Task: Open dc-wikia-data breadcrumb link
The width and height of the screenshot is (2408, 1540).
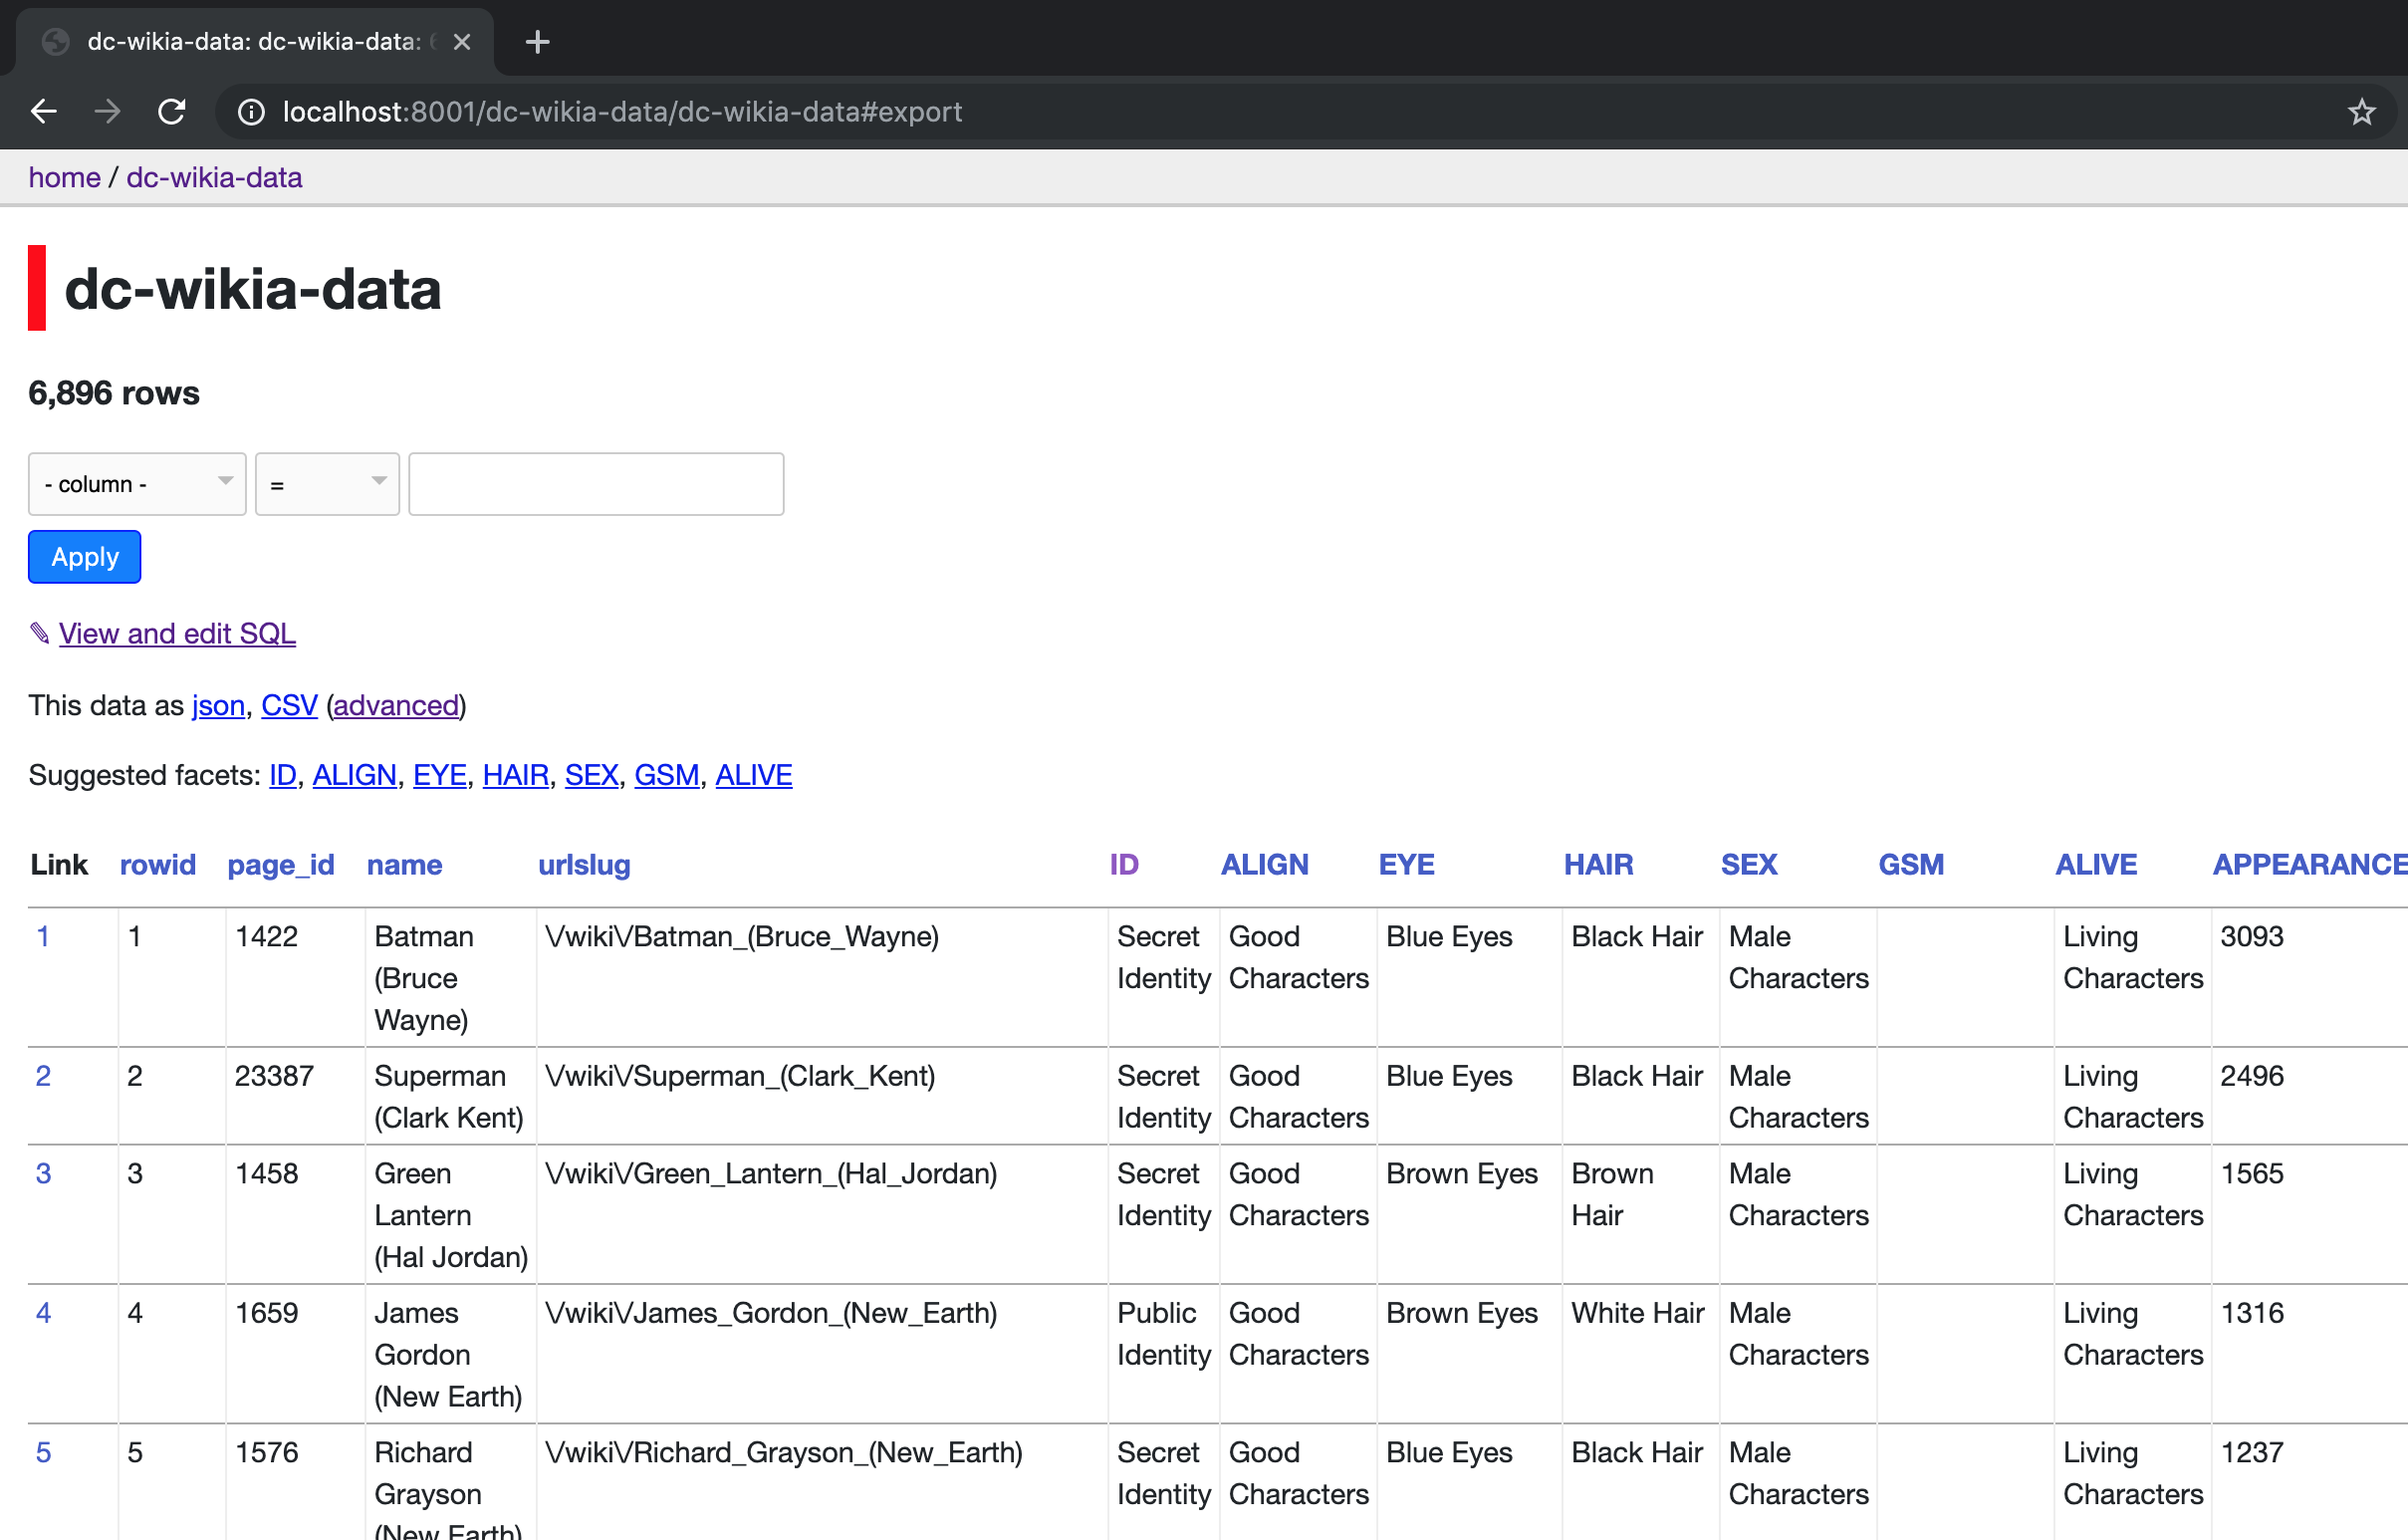Action: 214,177
